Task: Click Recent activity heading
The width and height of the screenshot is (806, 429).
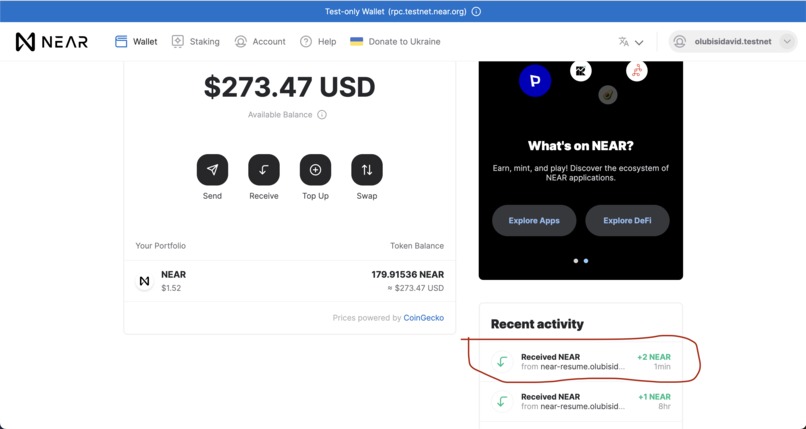Action: point(537,324)
